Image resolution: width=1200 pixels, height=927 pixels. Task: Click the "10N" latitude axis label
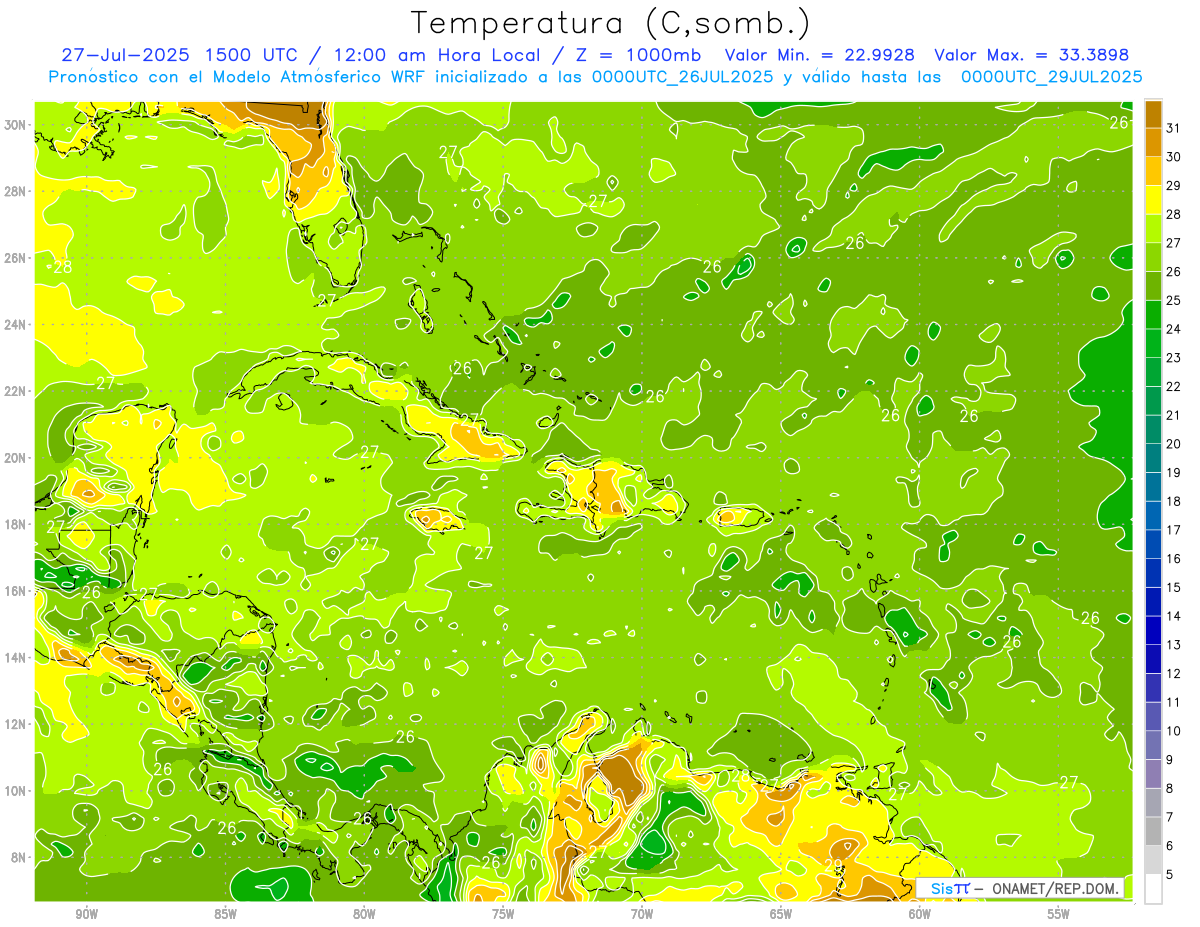click(15, 791)
